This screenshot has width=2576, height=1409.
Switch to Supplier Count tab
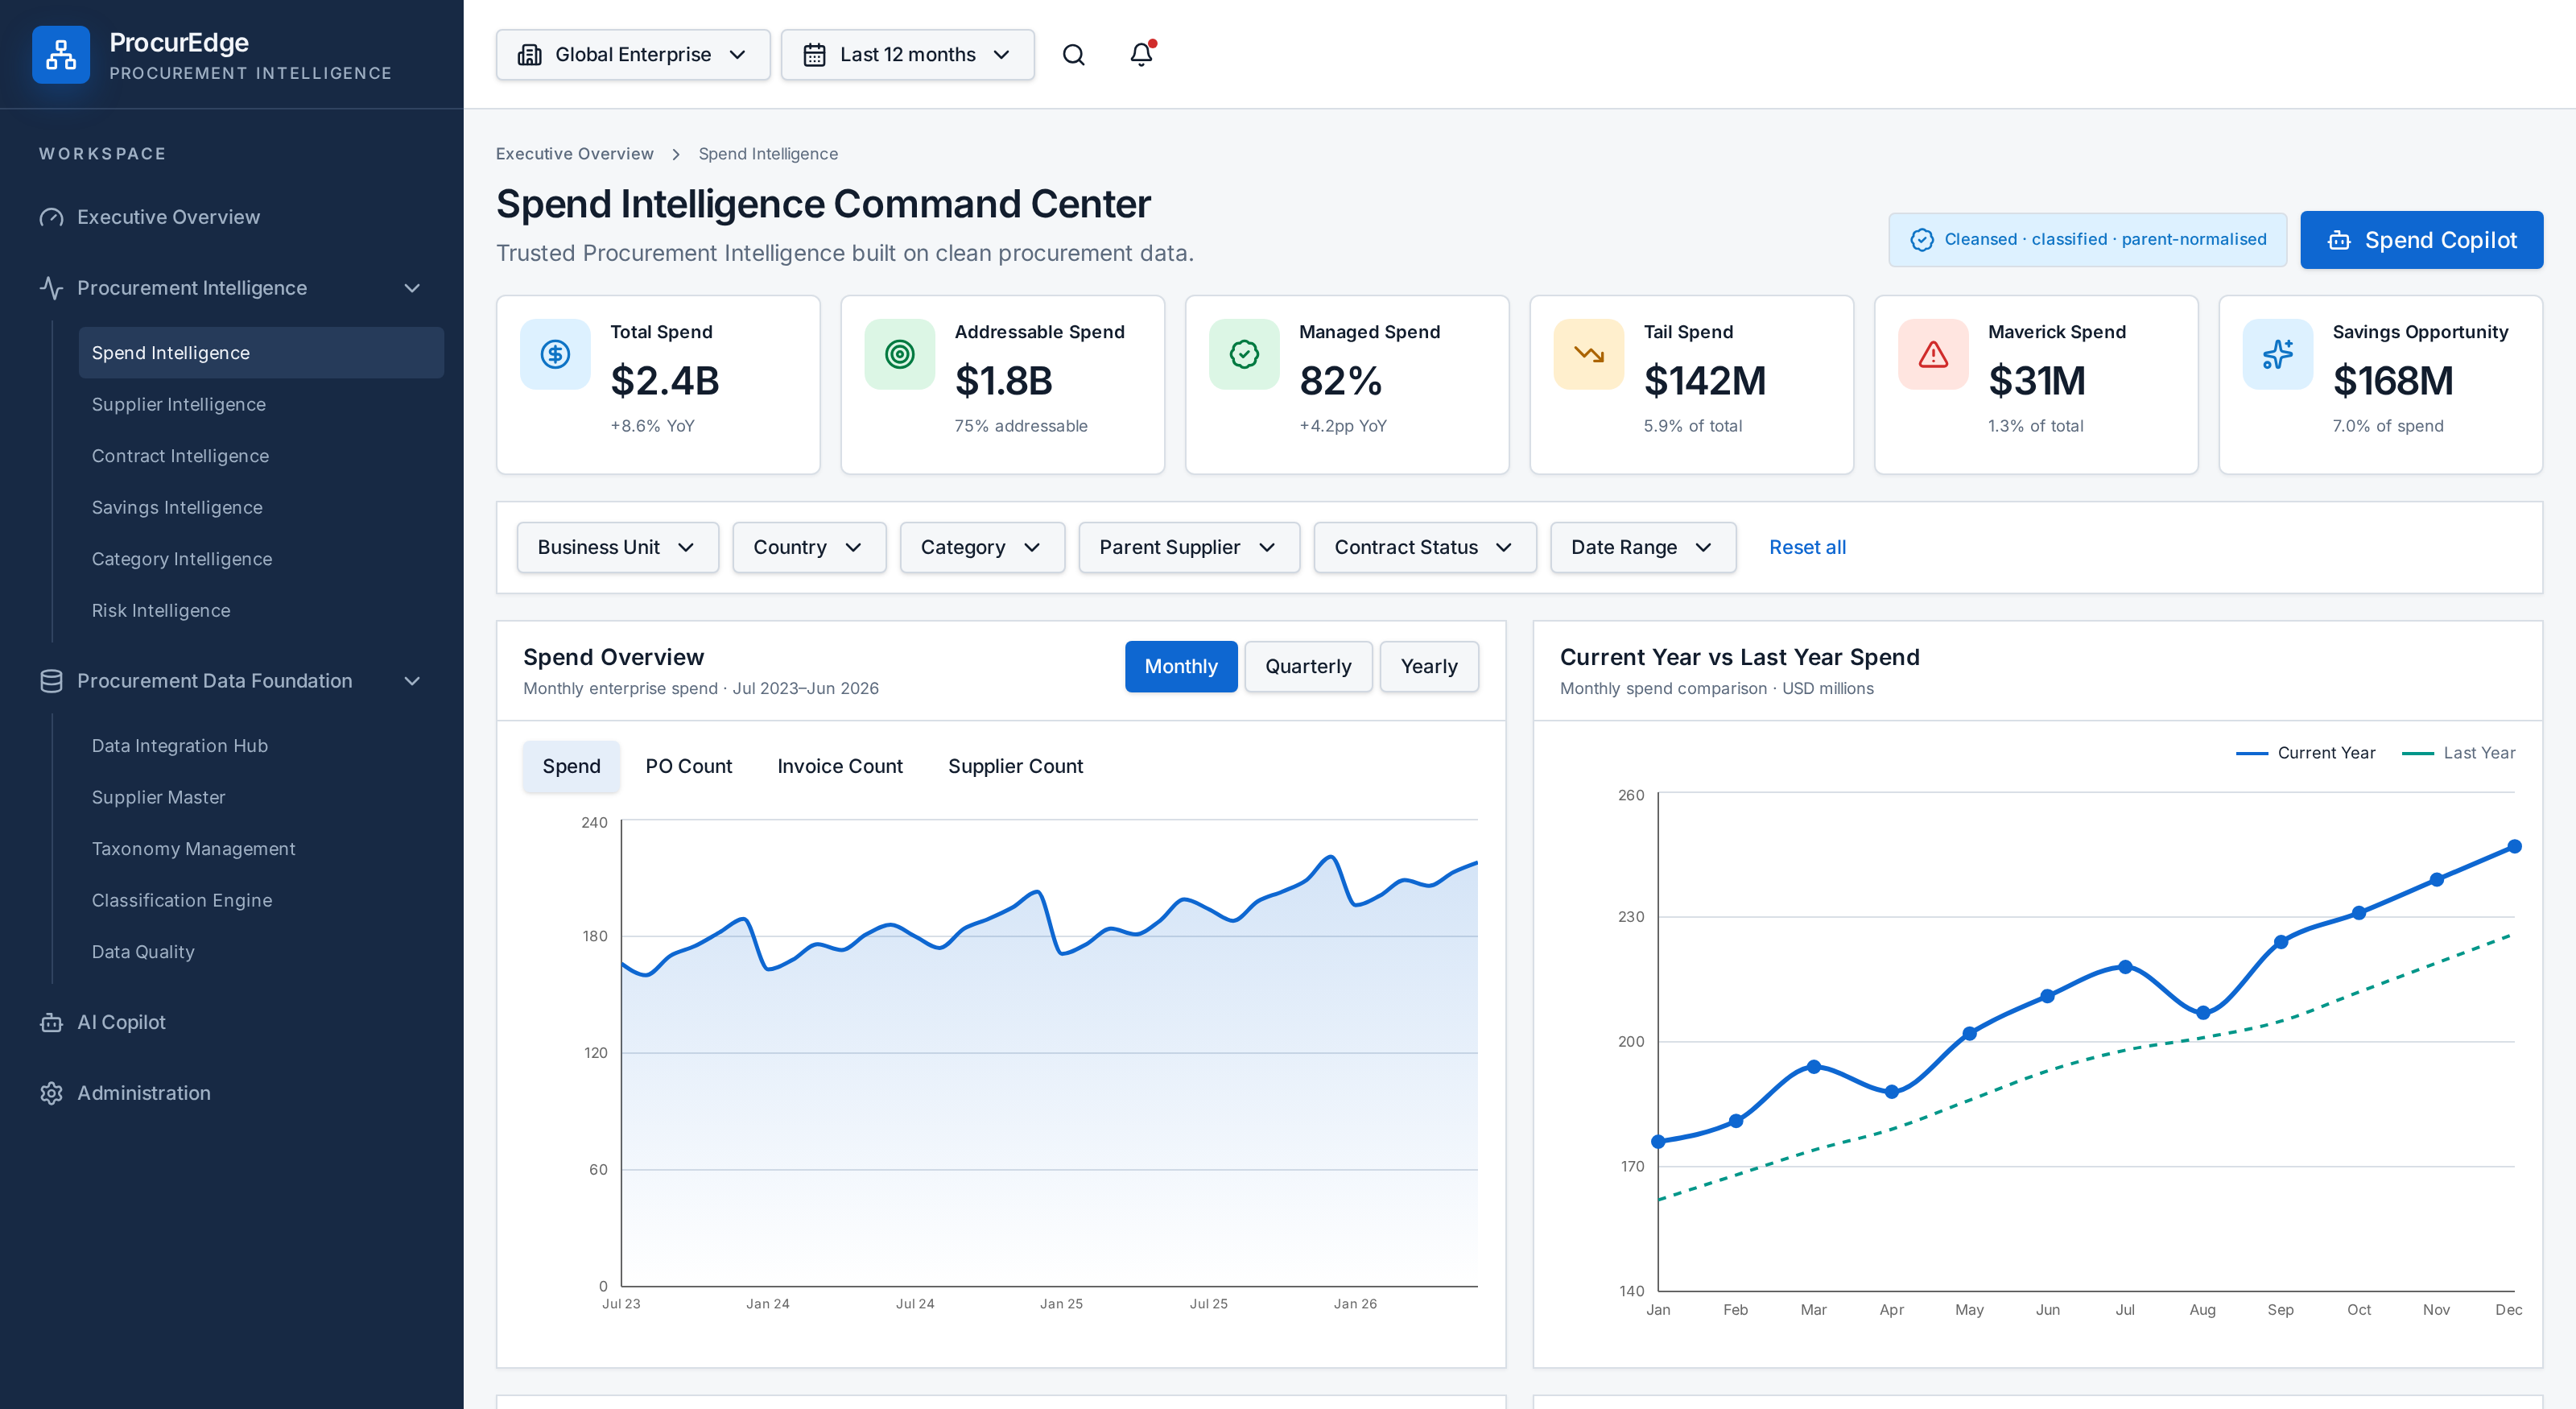pyautogui.click(x=1015, y=766)
